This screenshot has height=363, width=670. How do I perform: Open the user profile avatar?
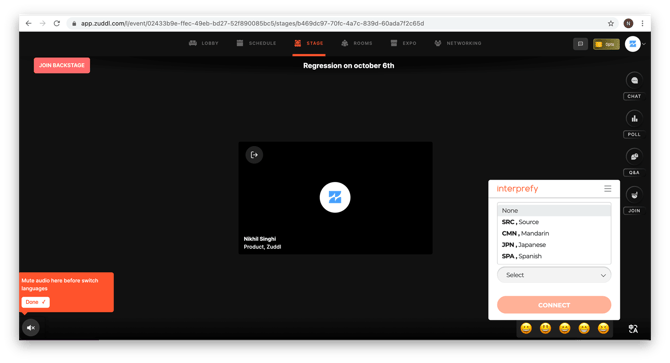coord(633,44)
